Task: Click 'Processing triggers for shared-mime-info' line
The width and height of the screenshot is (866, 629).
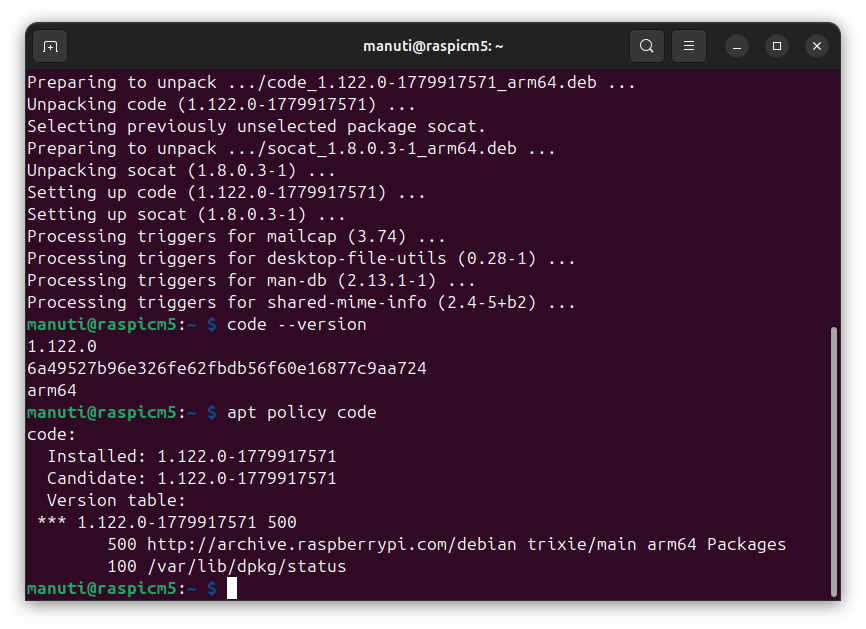Action: coord(302,303)
